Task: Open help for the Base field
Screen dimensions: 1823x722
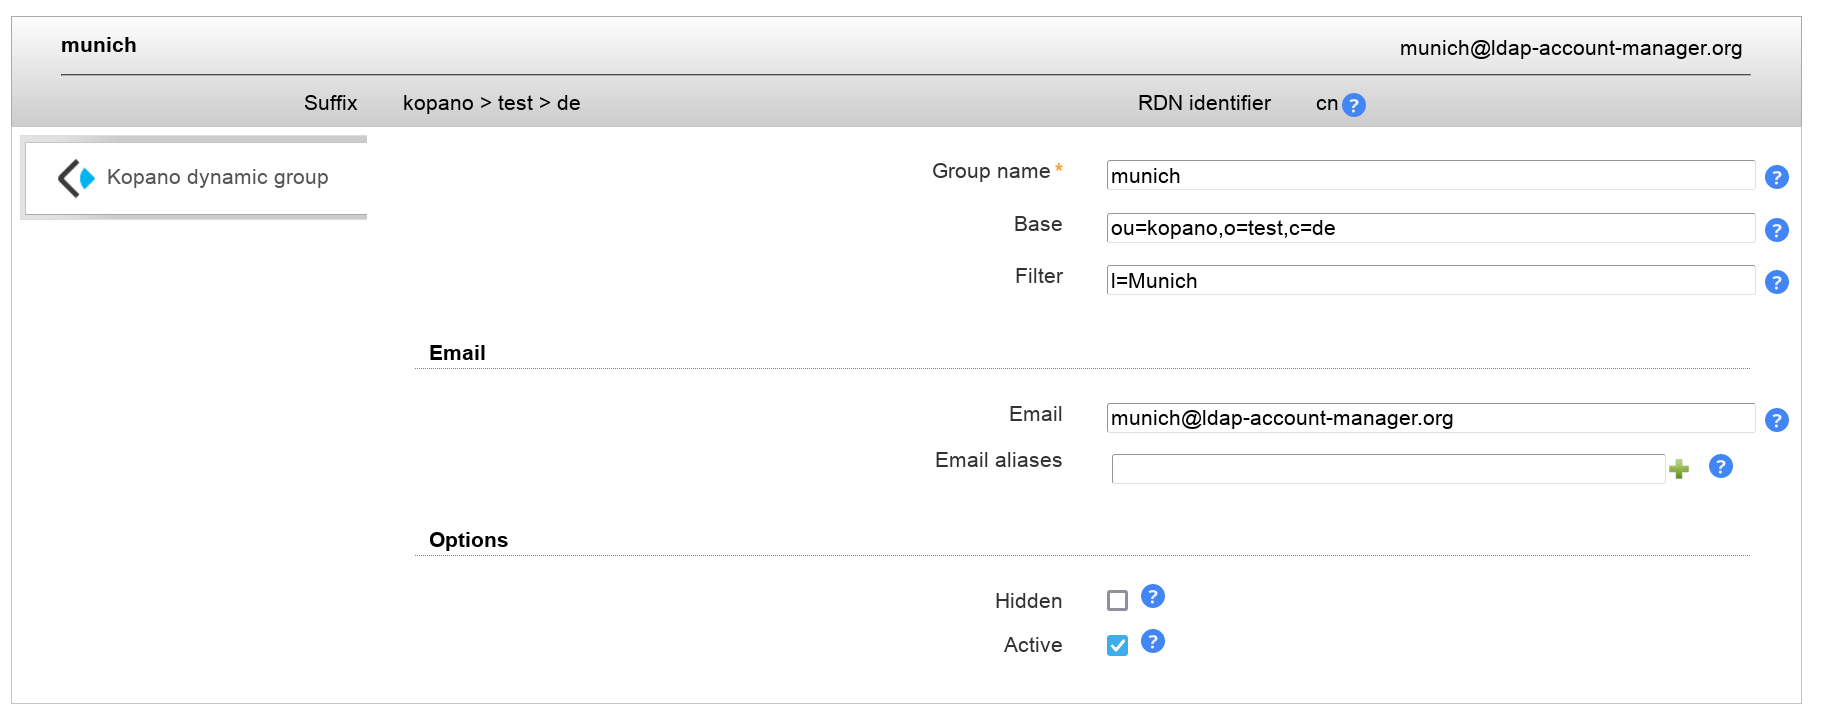Action: pos(1776,230)
